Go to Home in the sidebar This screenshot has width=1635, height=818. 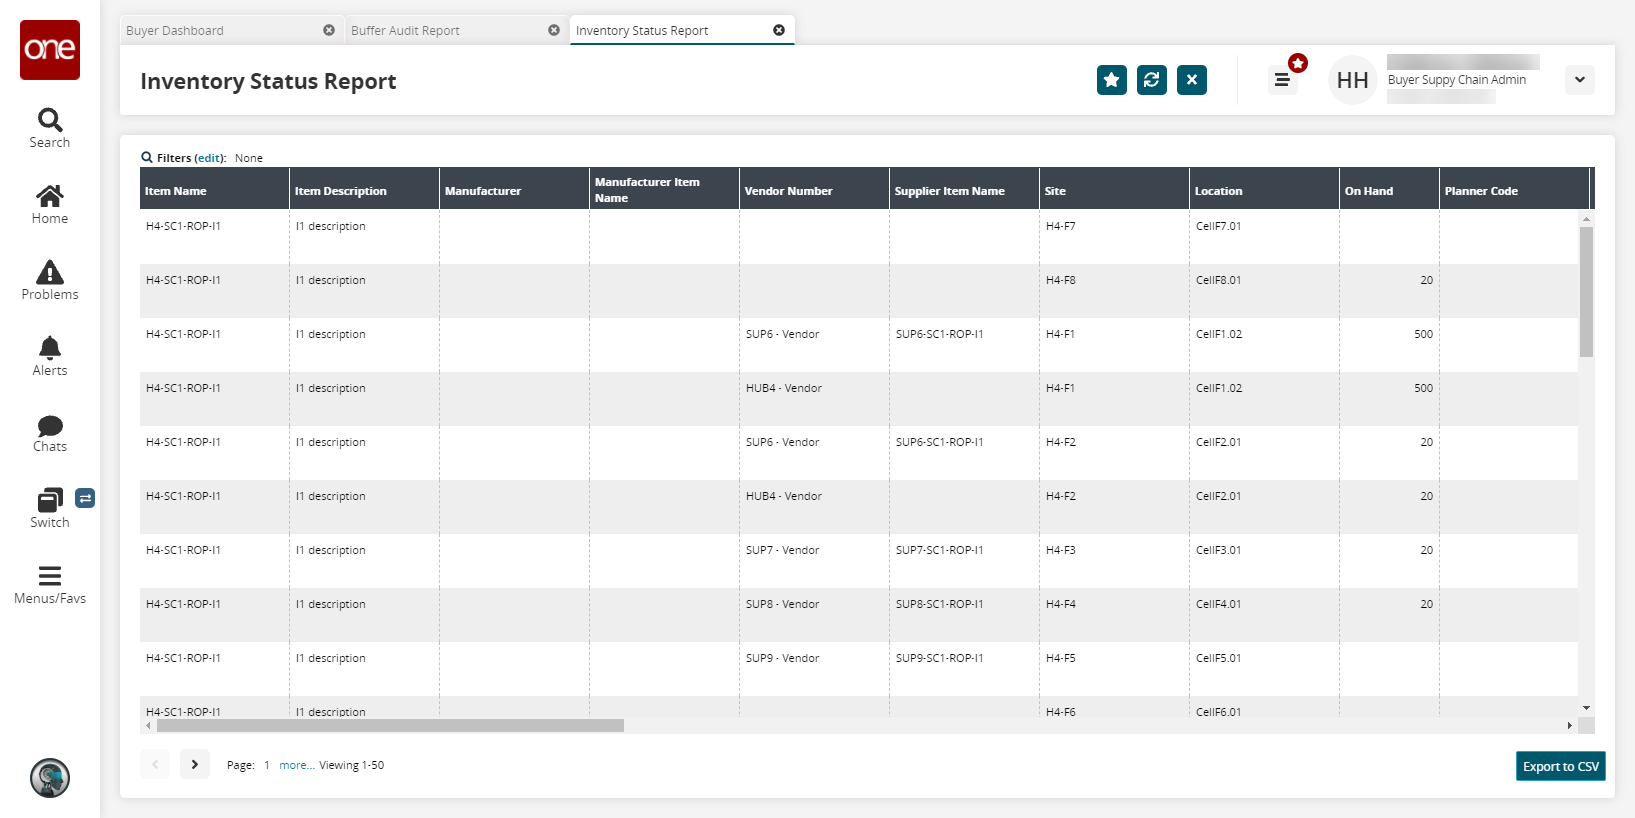coord(50,196)
